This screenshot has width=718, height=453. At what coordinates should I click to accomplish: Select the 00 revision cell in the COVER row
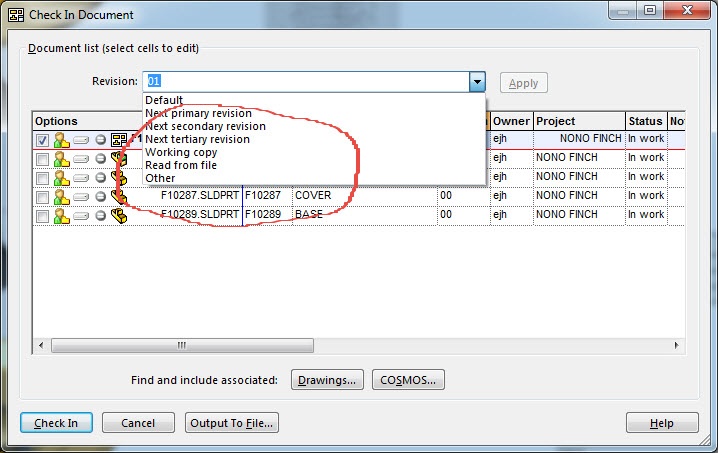click(x=464, y=196)
